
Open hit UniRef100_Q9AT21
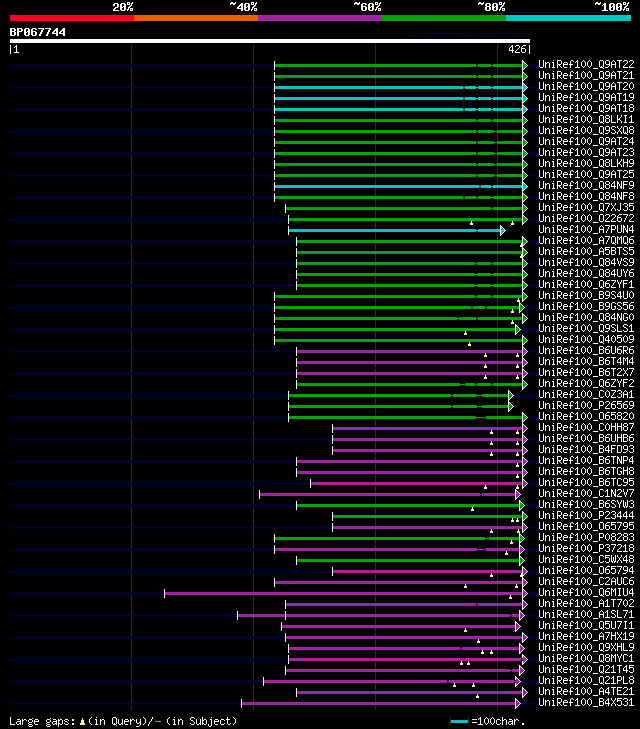coord(586,75)
